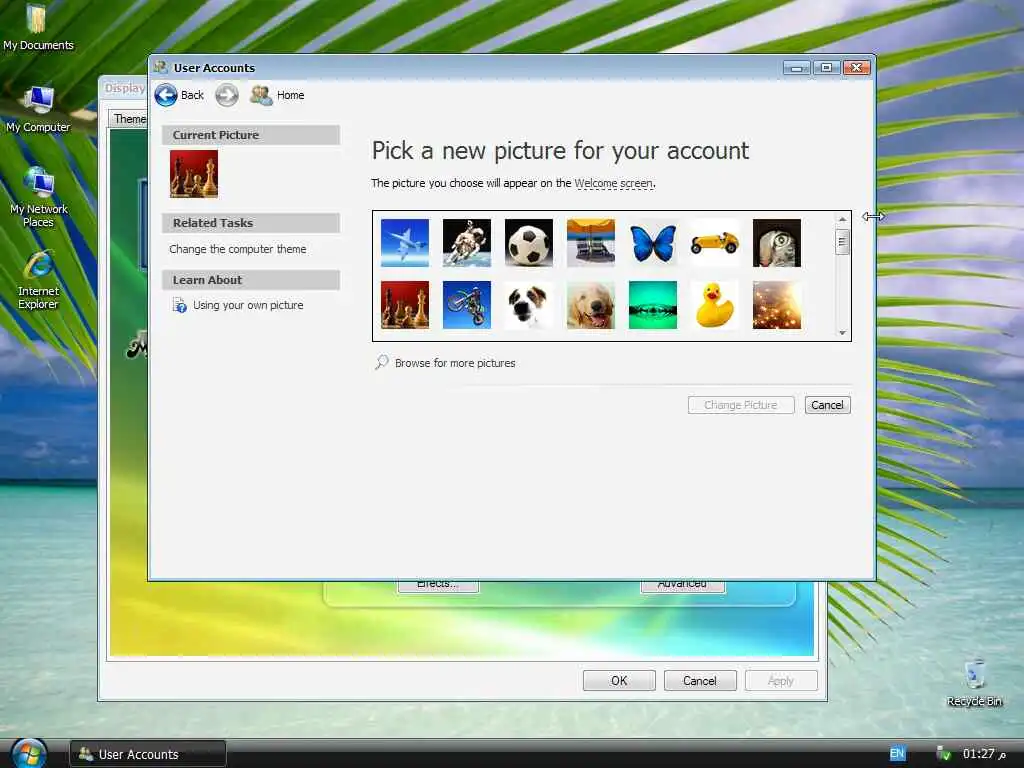Launch Internet Explorer desktop icon

[x=39, y=280]
